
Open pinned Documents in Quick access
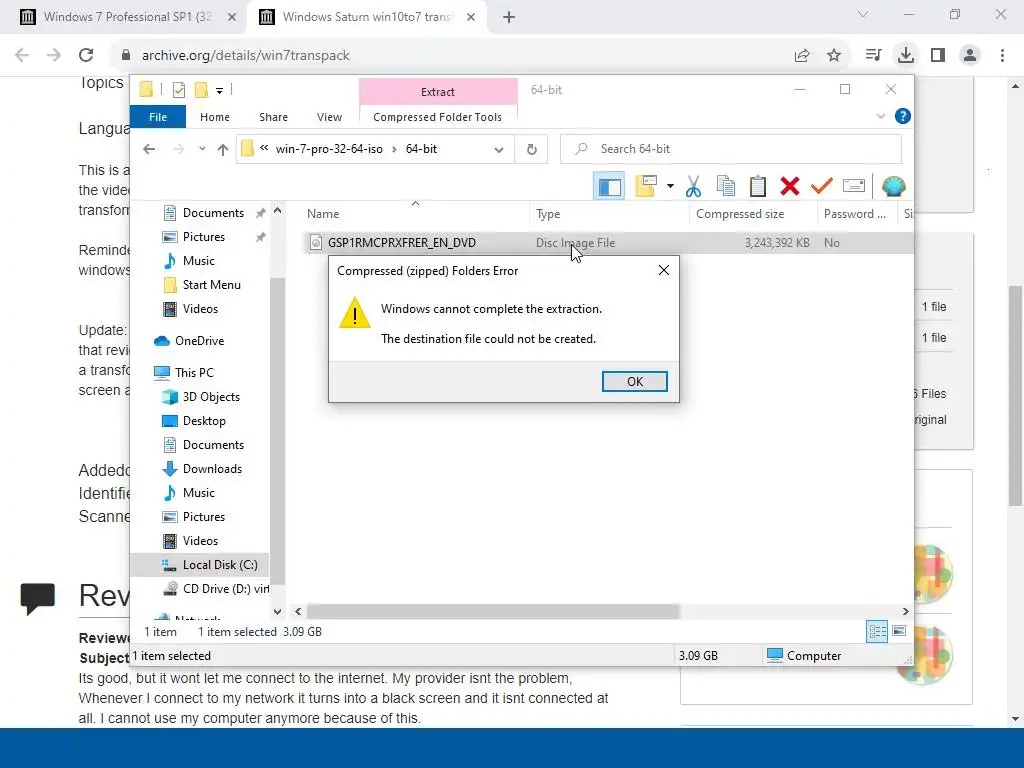pos(213,213)
